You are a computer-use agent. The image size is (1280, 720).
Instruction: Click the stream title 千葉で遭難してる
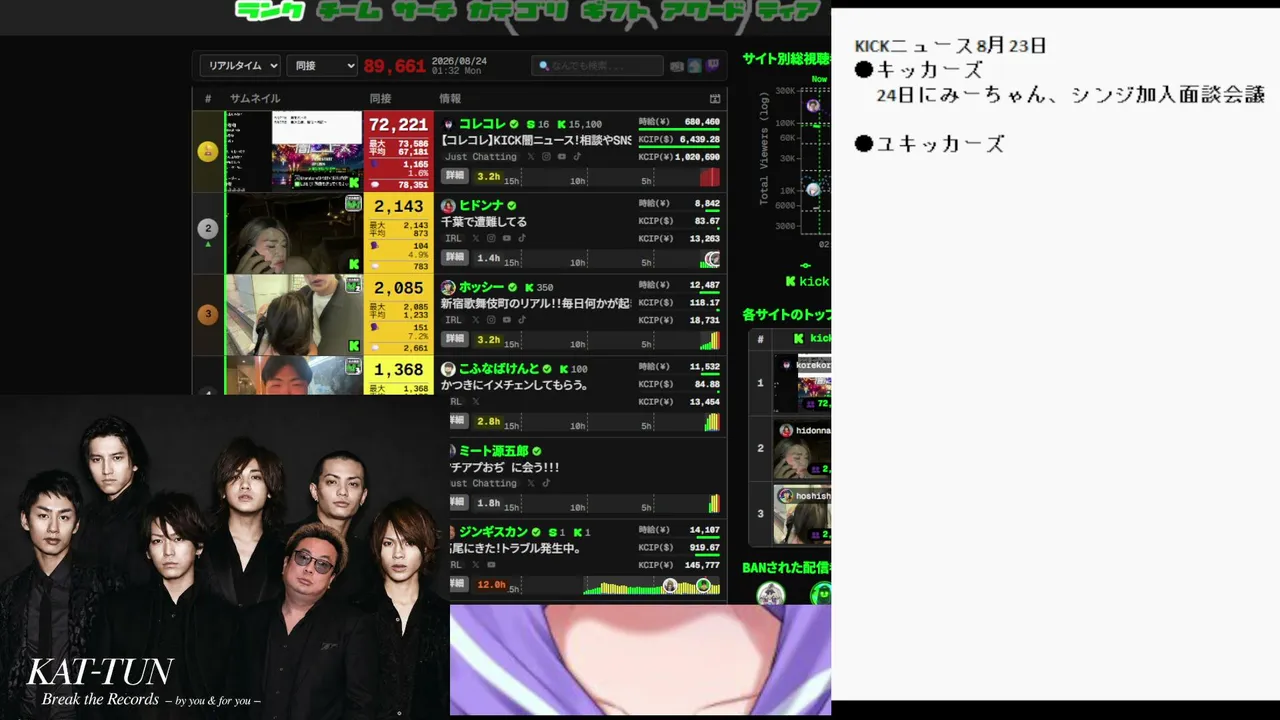click(x=484, y=222)
